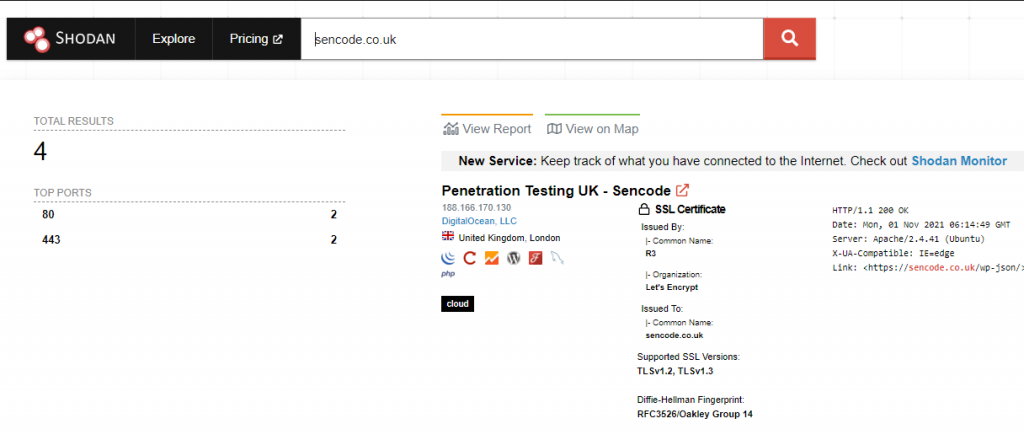Click the SSL Certificate padlock icon
Viewport: 1024px width, 440px height.
tap(643, 210)
